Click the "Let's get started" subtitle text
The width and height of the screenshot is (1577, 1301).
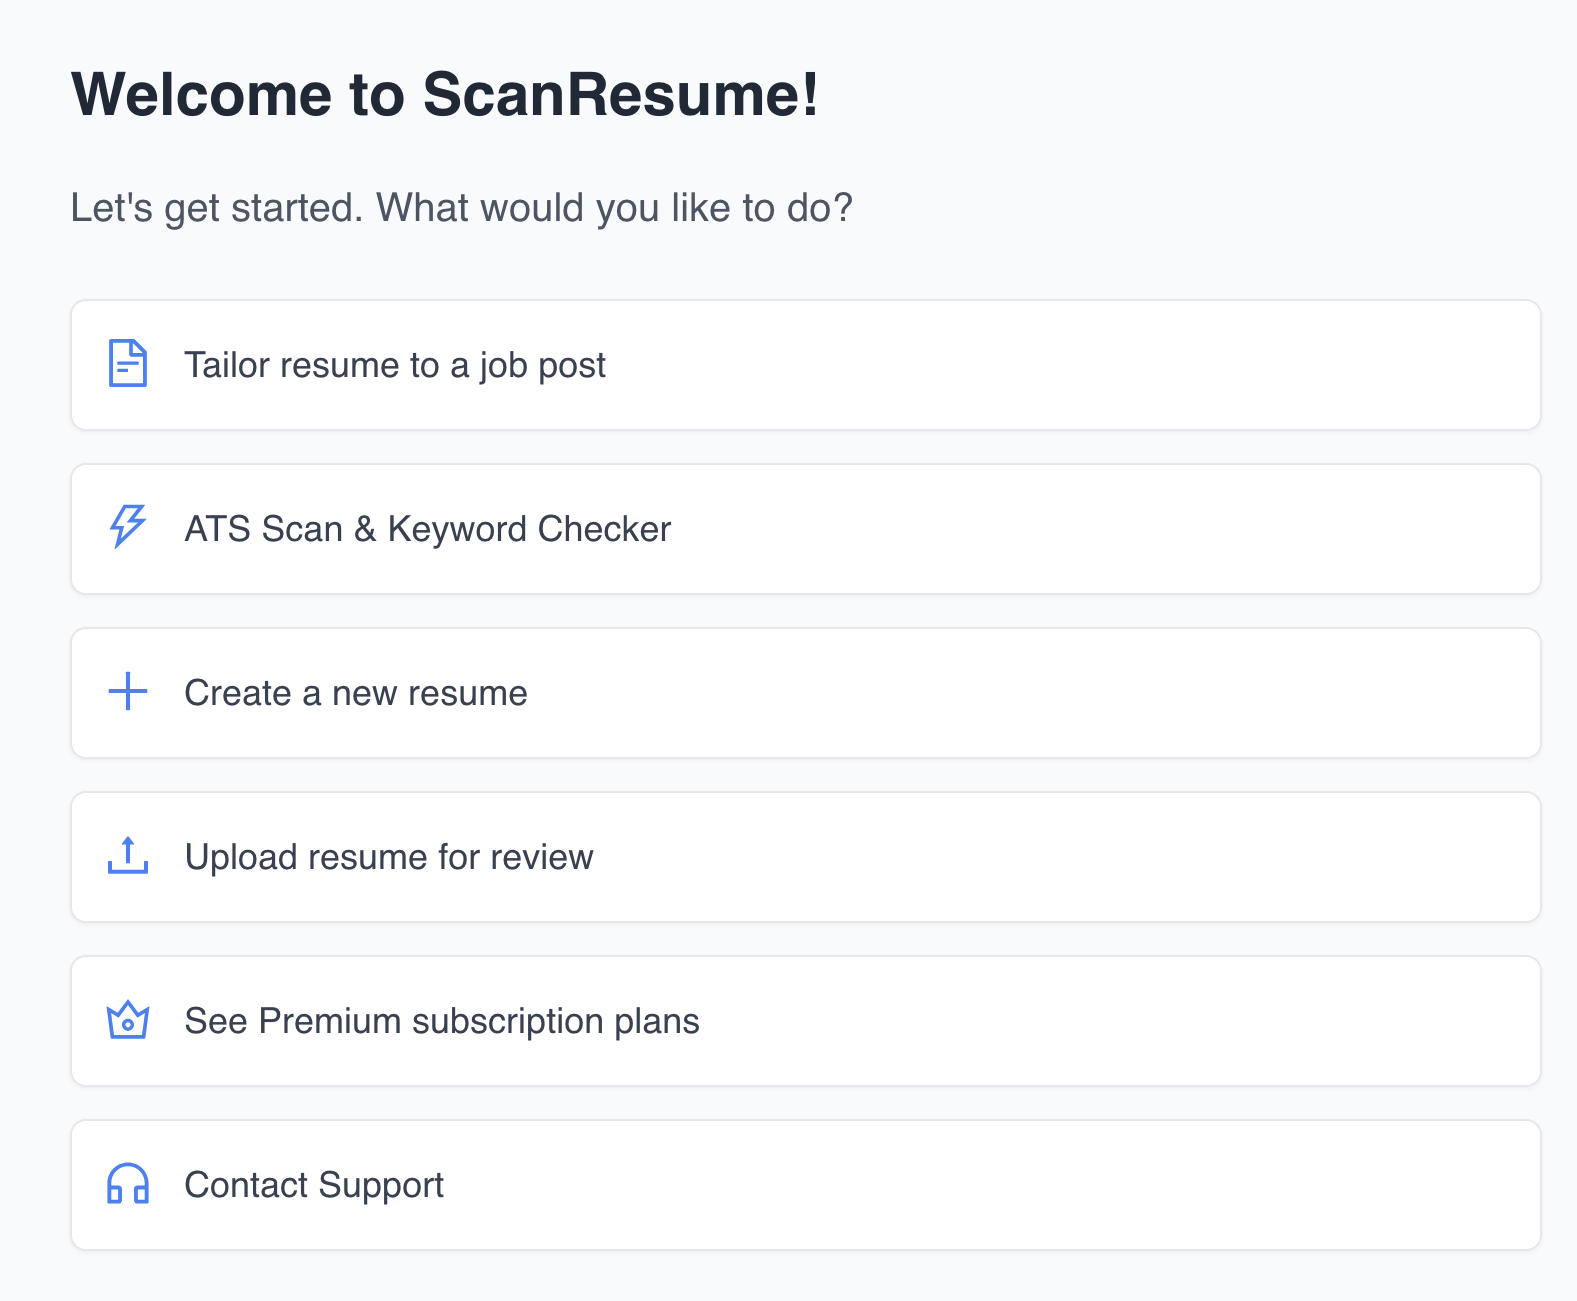461,208
